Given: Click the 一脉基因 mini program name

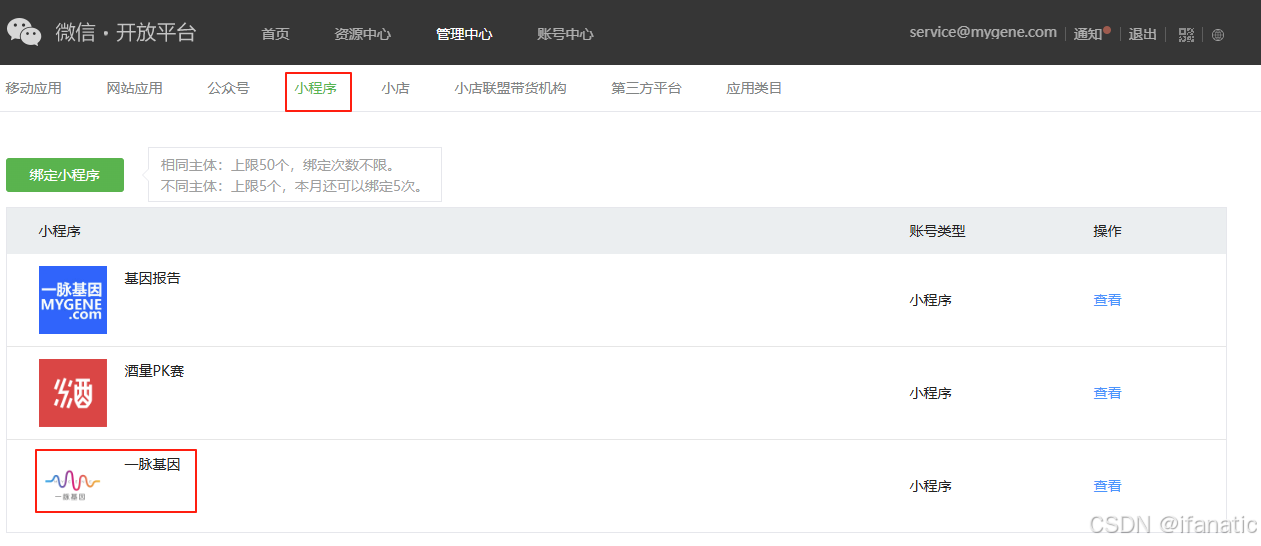Looking at the screenshot, I should (x=152, y=464).
